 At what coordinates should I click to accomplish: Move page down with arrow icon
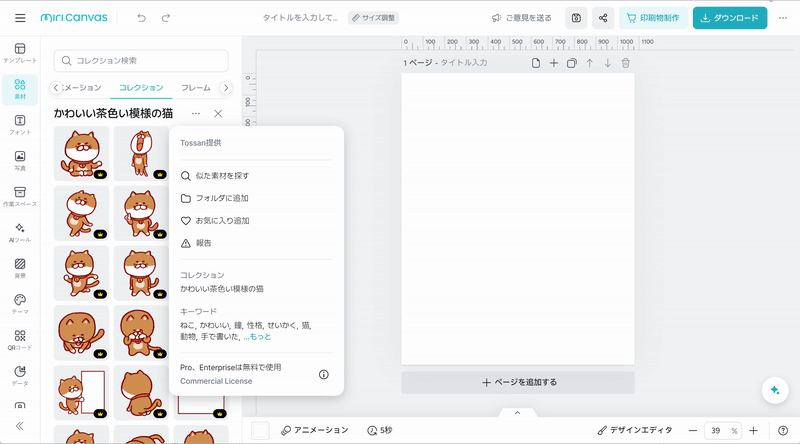click(608, 63)
